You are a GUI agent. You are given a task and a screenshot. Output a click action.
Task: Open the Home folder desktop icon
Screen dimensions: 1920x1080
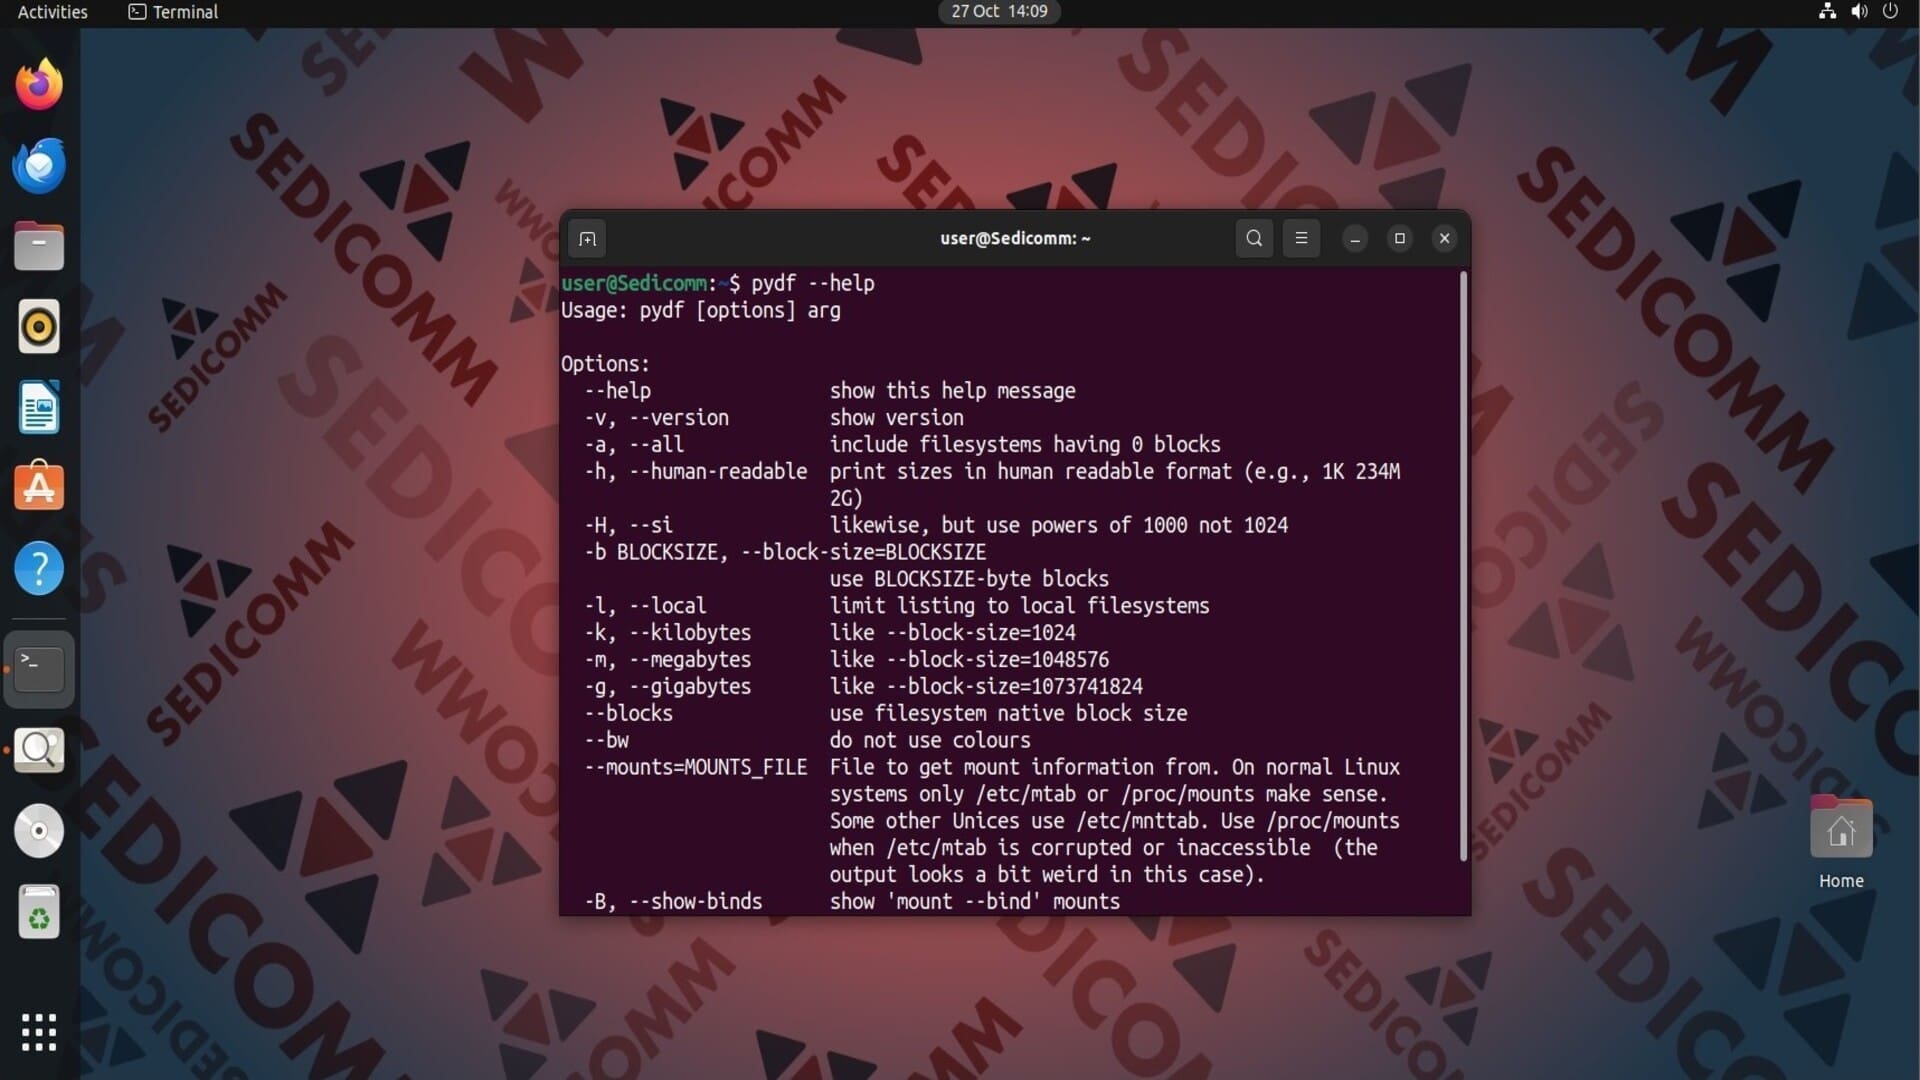point(1841,842)
